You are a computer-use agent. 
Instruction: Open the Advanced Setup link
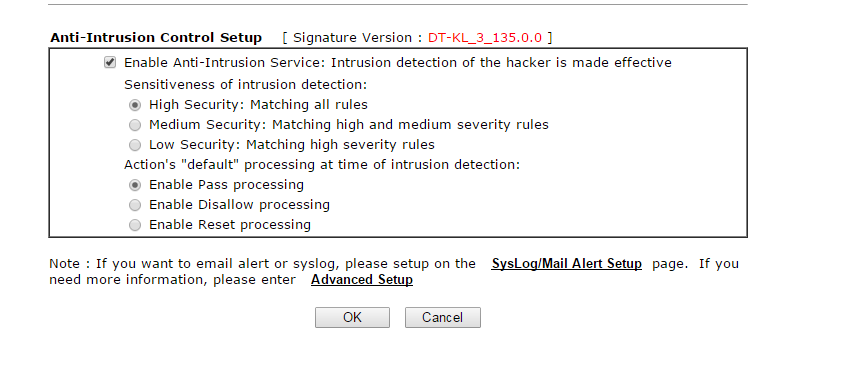click(362, 280)
